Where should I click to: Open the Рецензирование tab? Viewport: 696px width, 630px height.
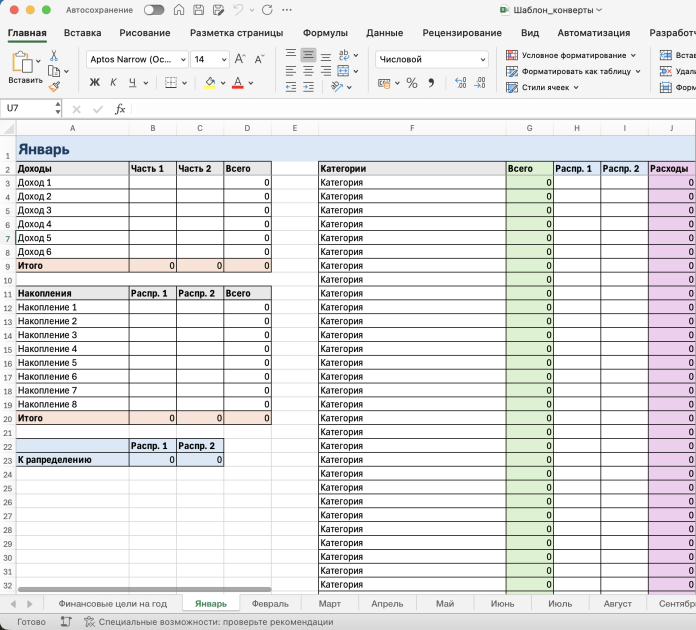point(462,33)
